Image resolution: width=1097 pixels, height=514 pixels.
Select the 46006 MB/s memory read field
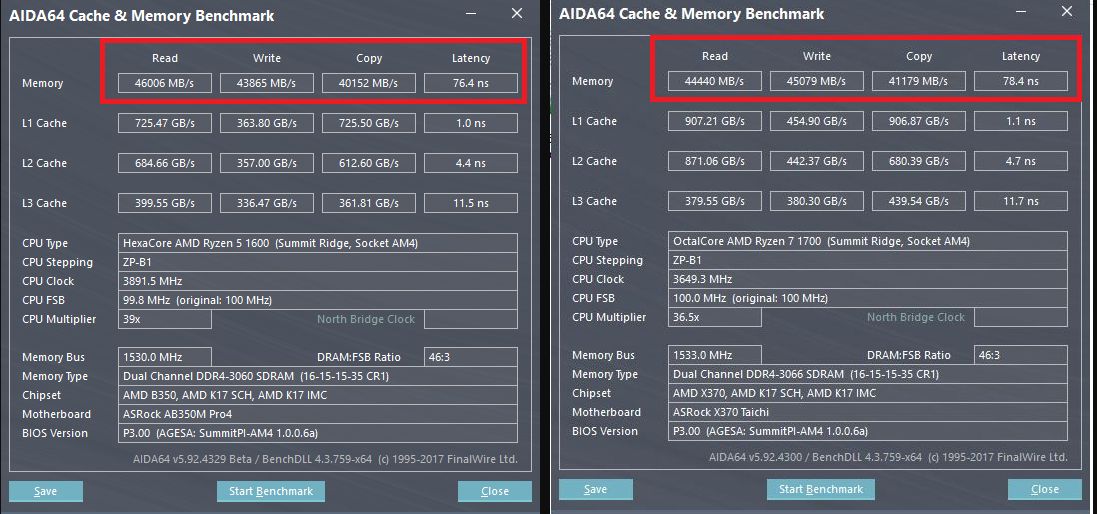click(164, 84)
